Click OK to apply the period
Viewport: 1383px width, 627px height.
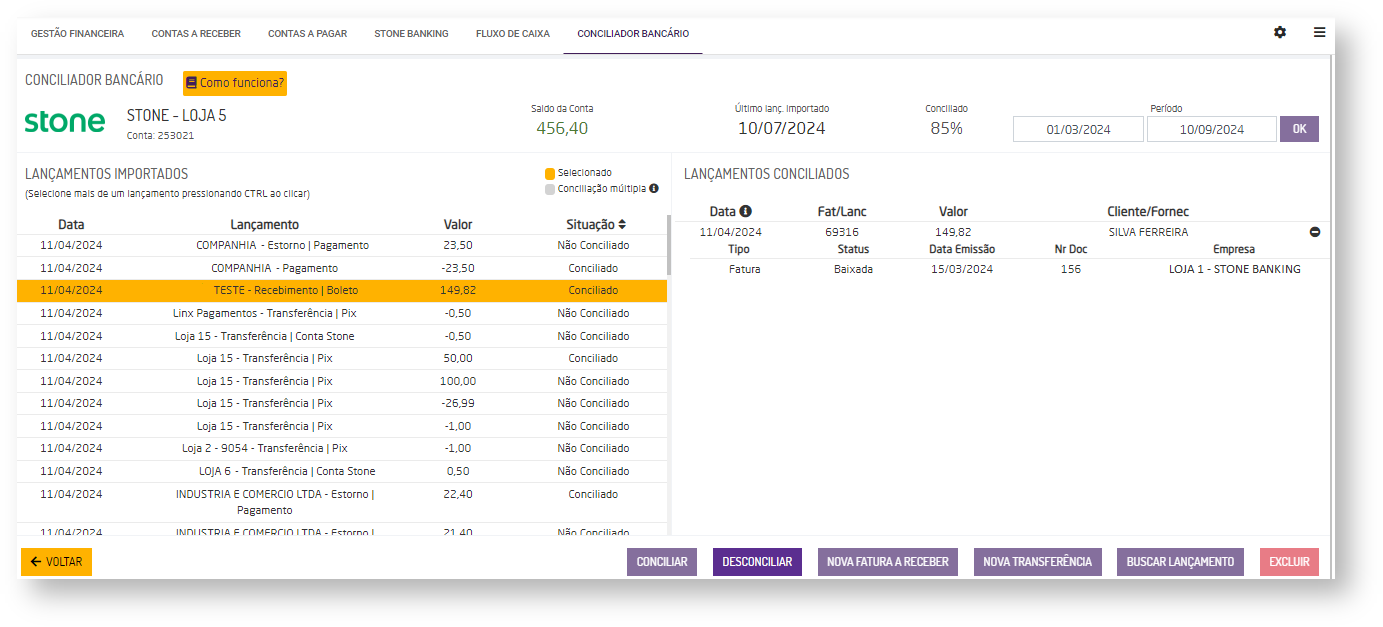point(1299,129)
